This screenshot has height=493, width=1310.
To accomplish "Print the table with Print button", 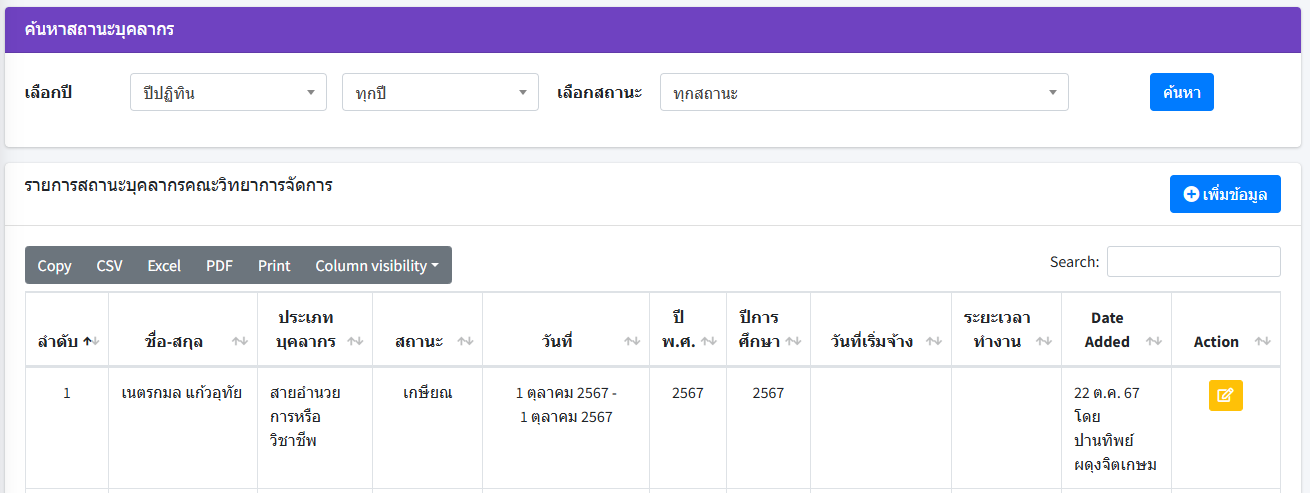I will (274, 265).
